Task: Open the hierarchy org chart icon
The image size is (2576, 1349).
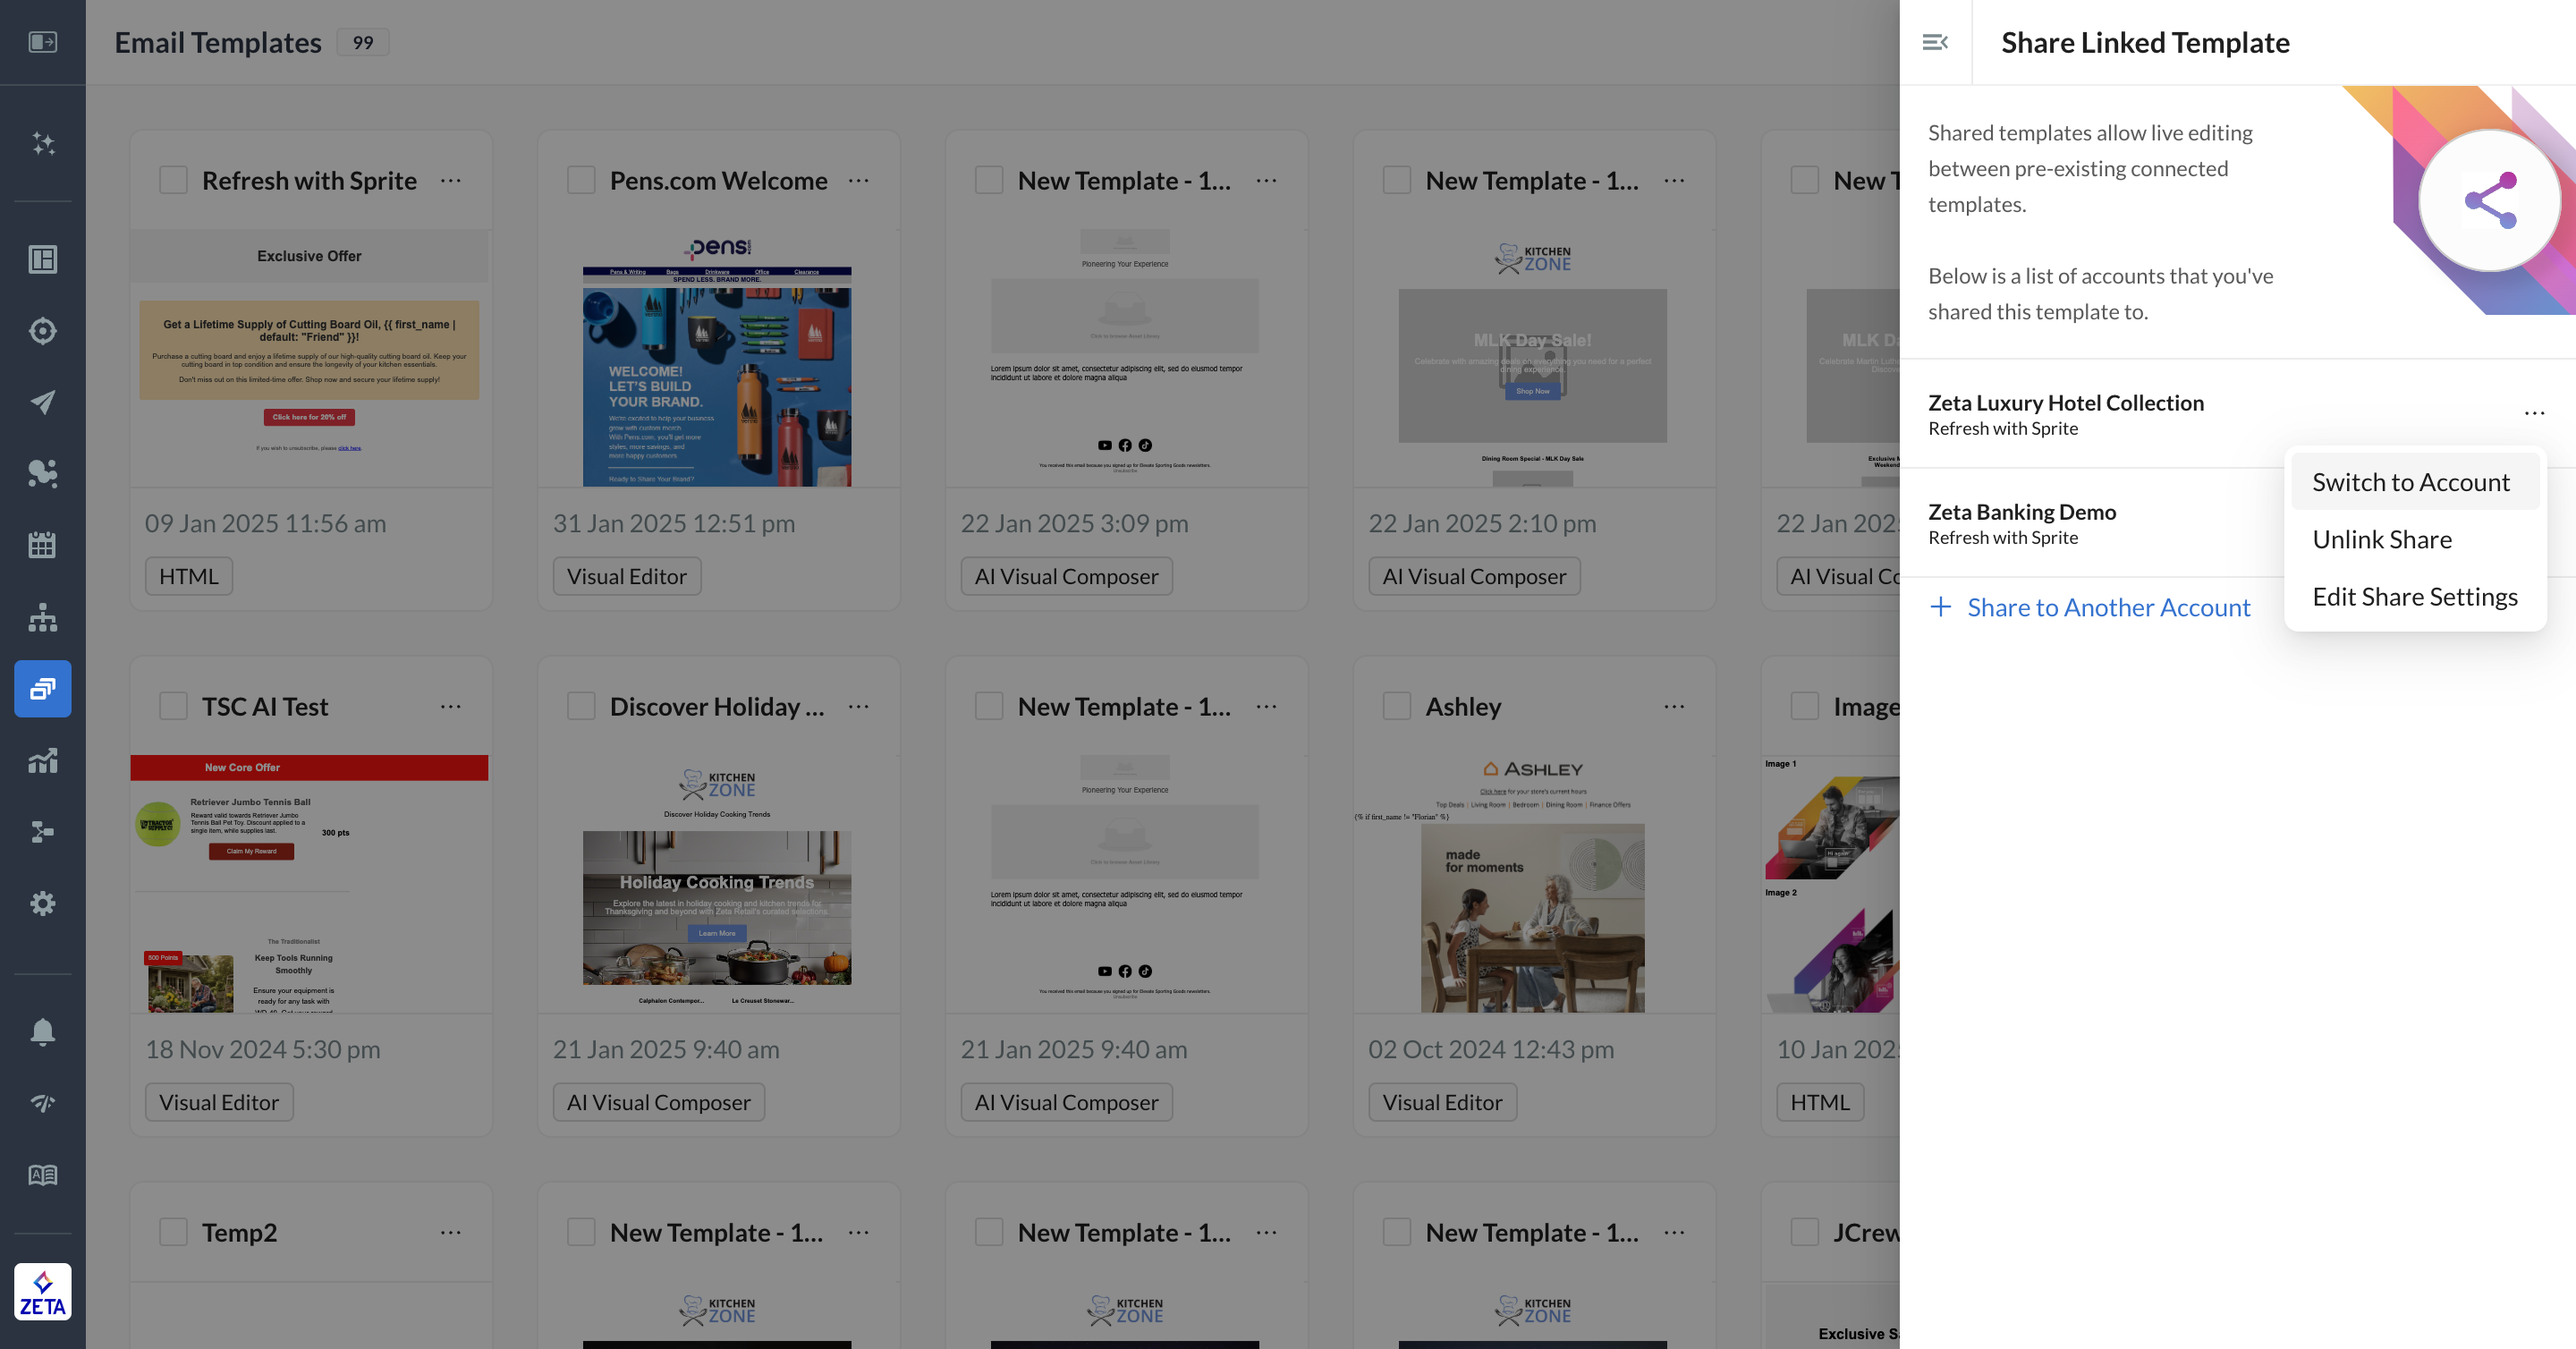Action: click(43, 617)
